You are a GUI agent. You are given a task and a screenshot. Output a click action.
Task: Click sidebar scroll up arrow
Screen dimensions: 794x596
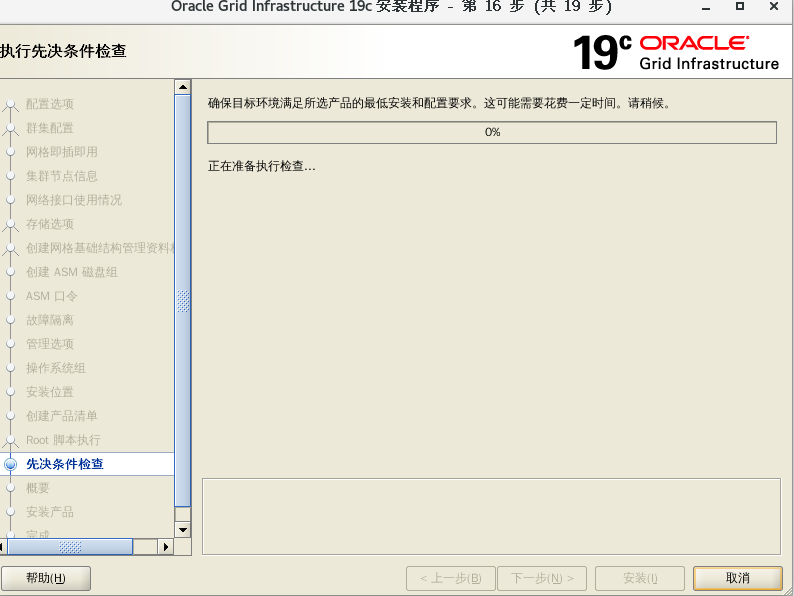click(183, 87)
